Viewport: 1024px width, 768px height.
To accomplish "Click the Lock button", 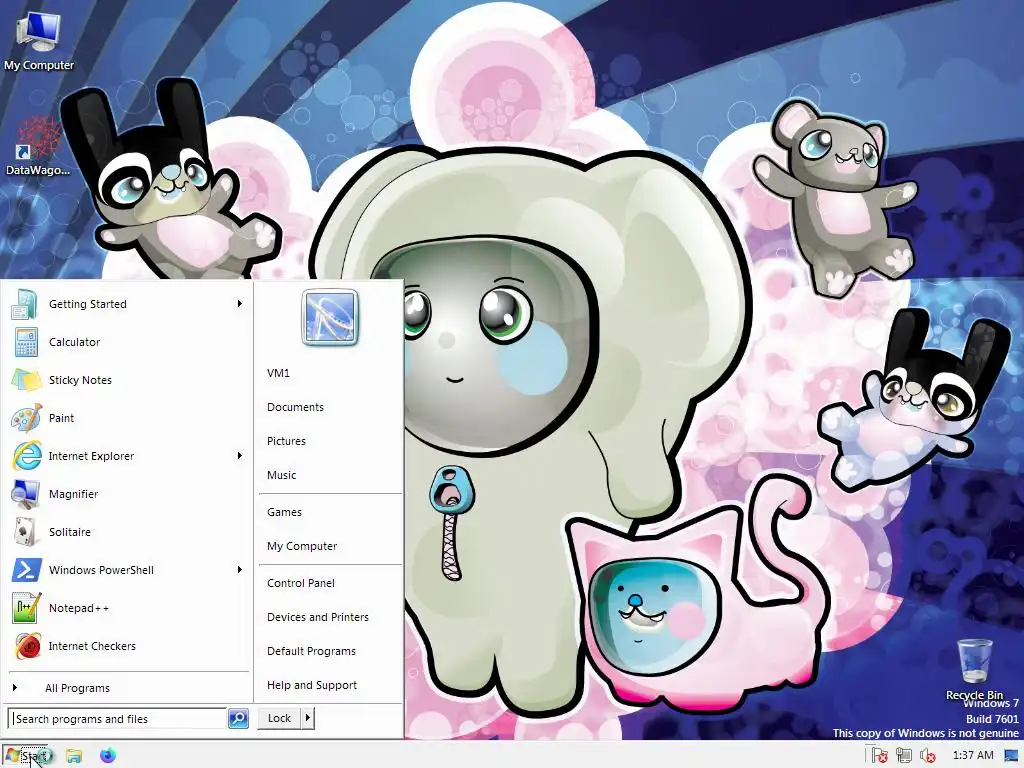I will (x=280, y=718).
